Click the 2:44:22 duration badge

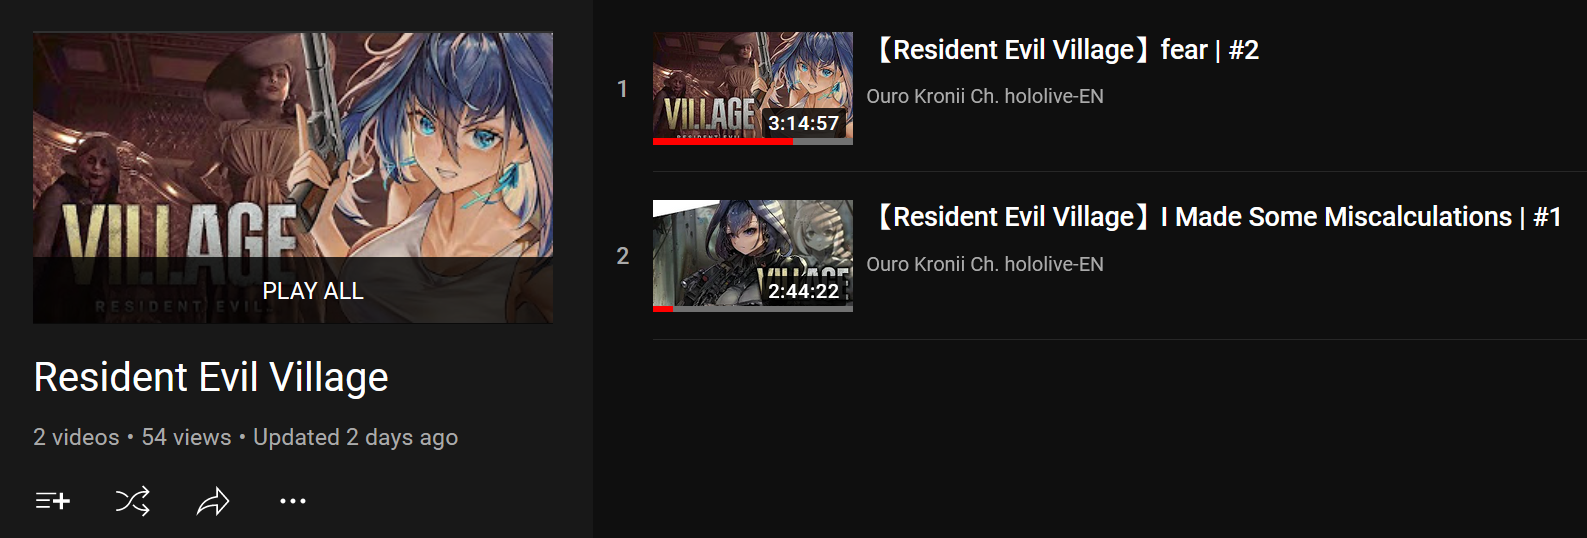point(803,291)
